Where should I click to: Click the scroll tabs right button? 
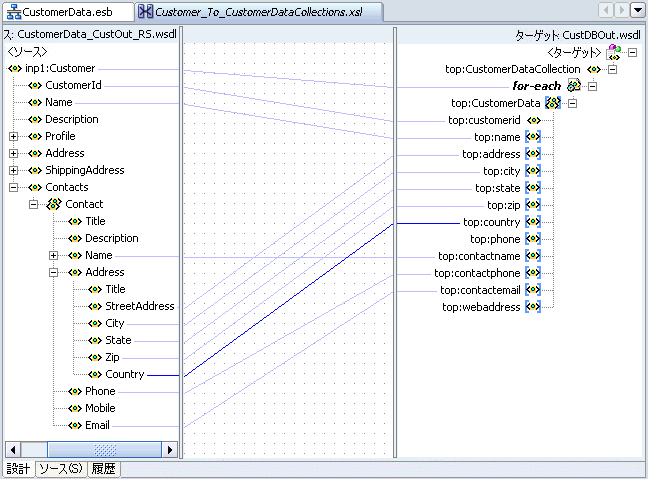(621, 10)
